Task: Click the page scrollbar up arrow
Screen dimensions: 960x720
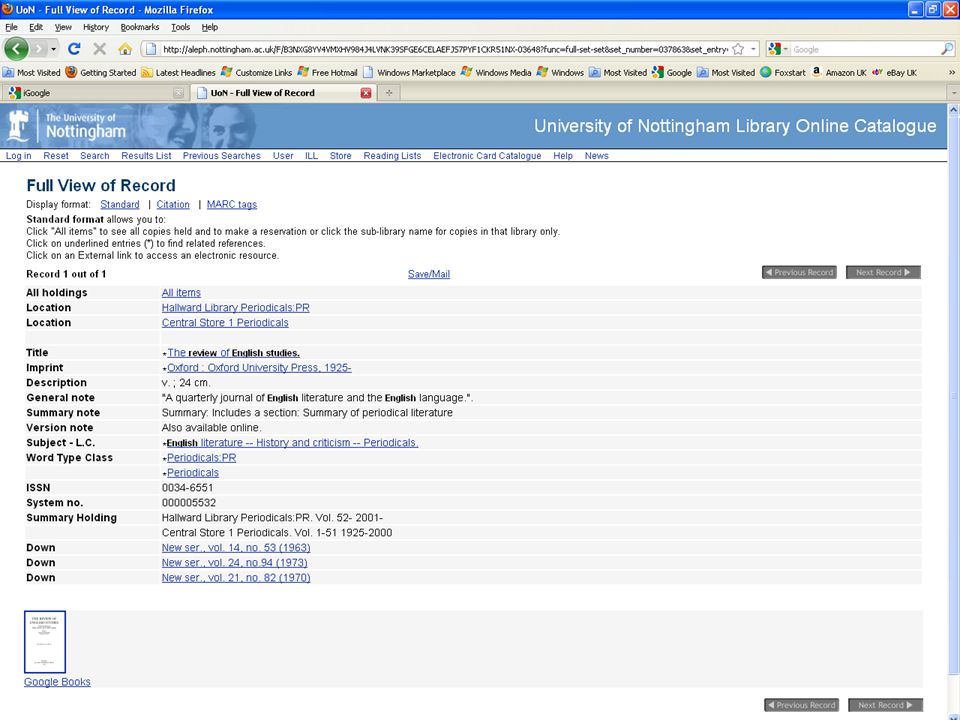Action: click(953, 110)
